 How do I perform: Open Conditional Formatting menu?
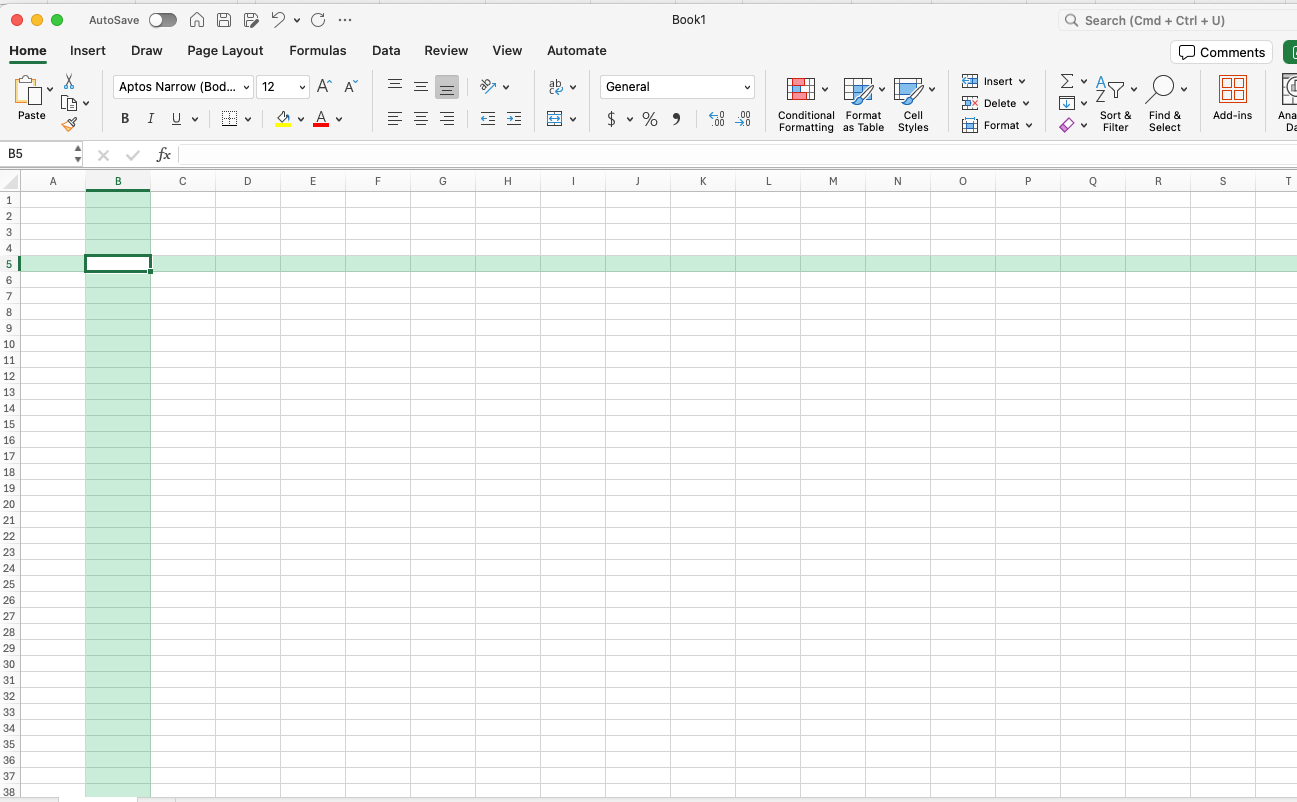coord(806,104)
